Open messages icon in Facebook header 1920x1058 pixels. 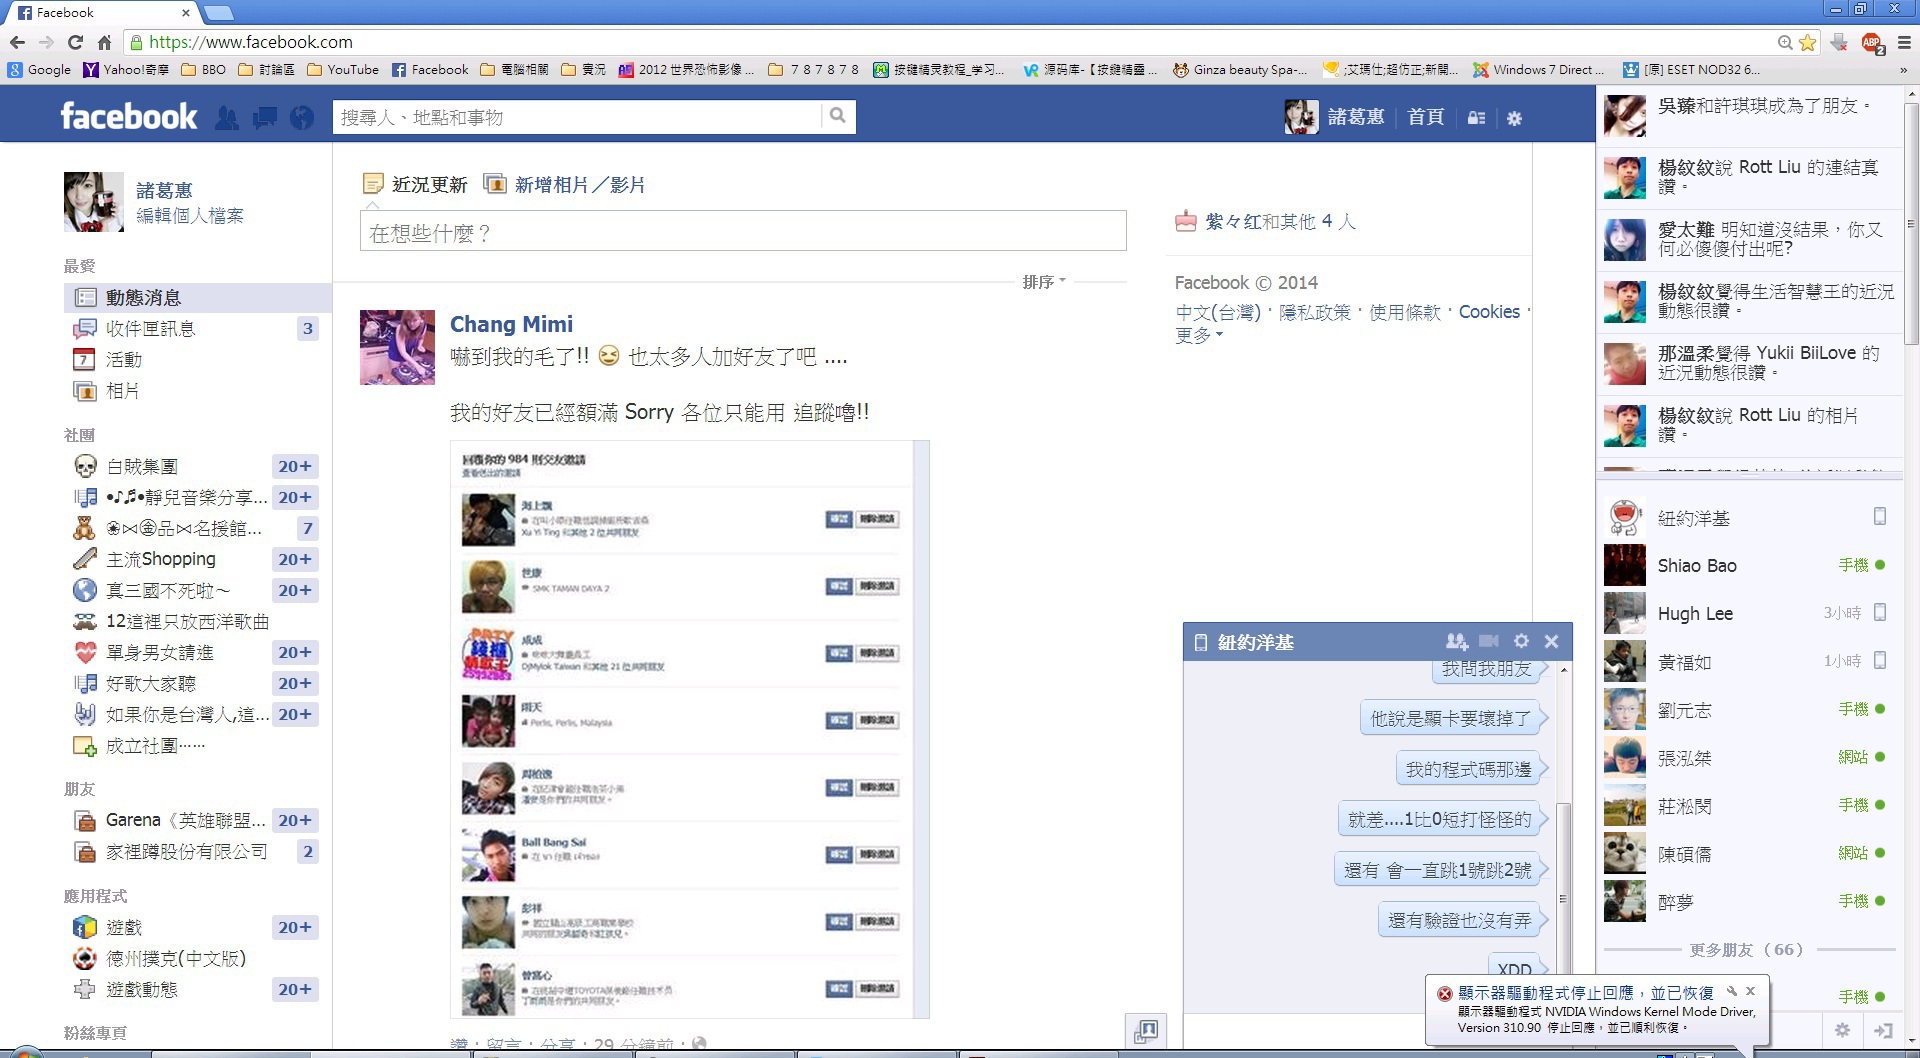click(265, 118)
